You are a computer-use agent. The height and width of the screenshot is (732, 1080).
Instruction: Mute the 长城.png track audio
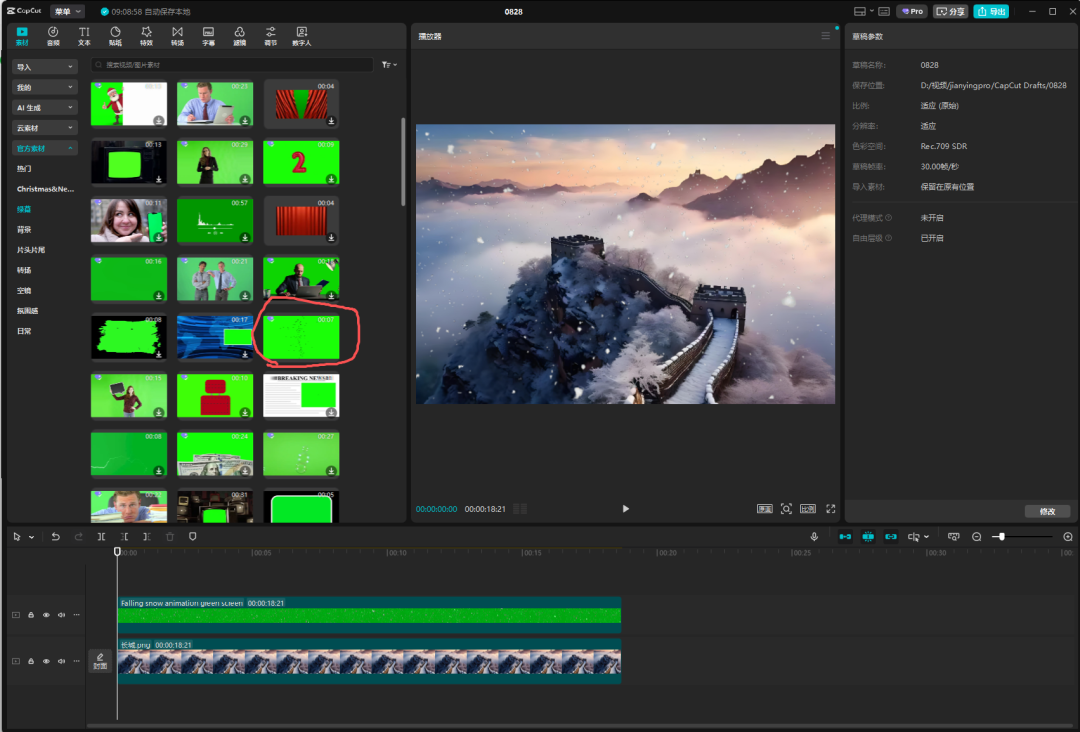(x=61, y=661)
